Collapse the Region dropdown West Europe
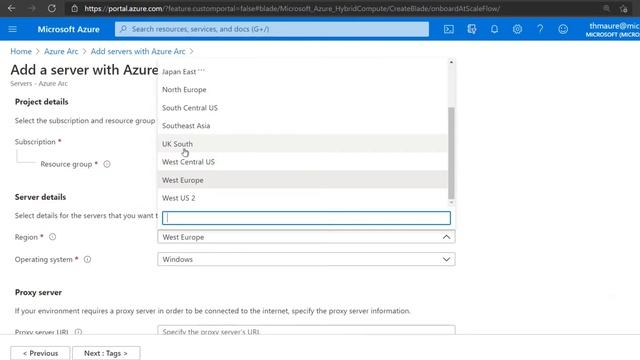Screen dimensions: 640x360 click(x=306, y=237)
